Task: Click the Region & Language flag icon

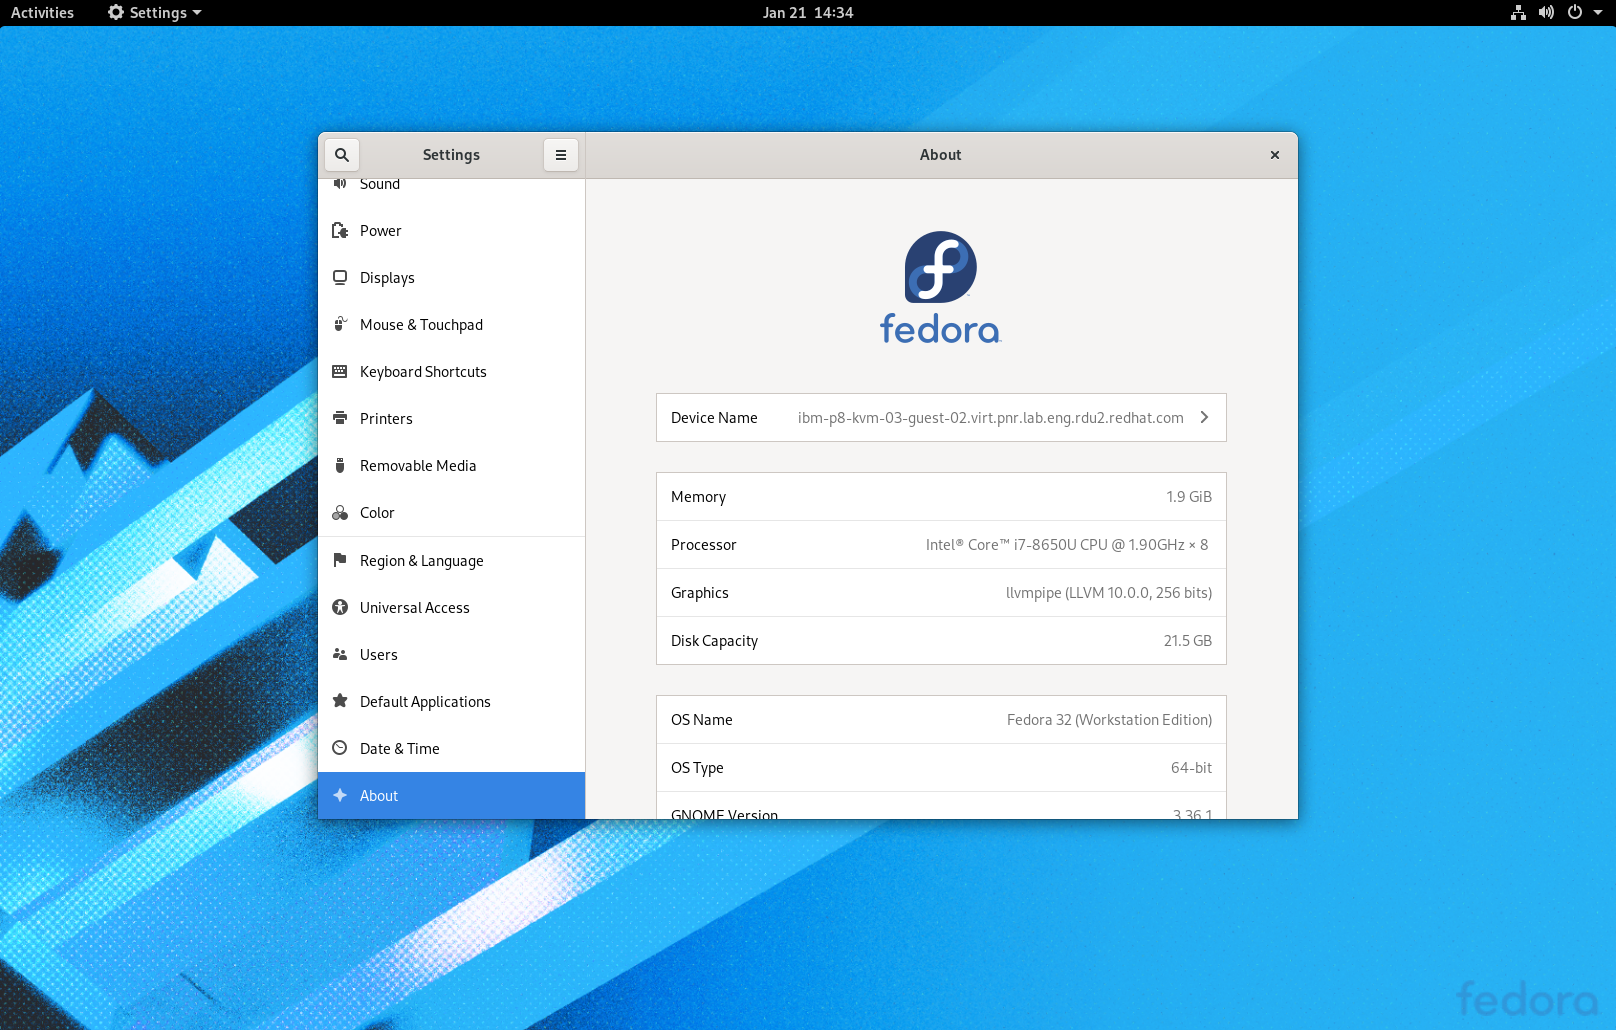Action: (x=340, y=560)
